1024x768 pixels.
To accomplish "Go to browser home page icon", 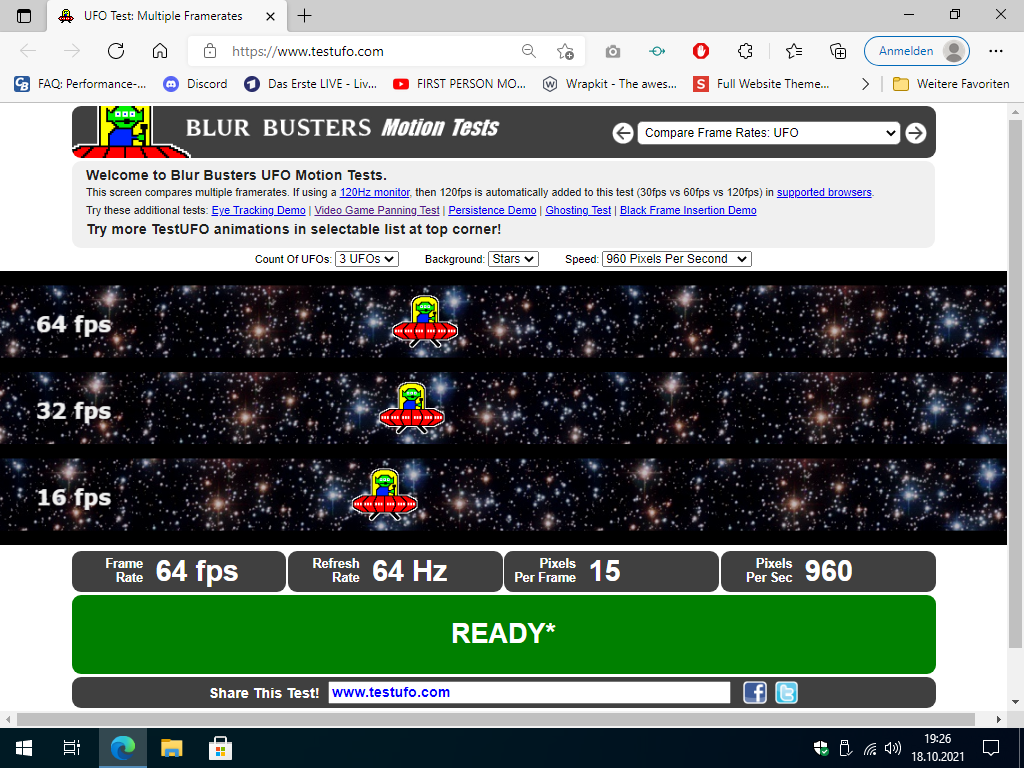I will tap(160, 51).
